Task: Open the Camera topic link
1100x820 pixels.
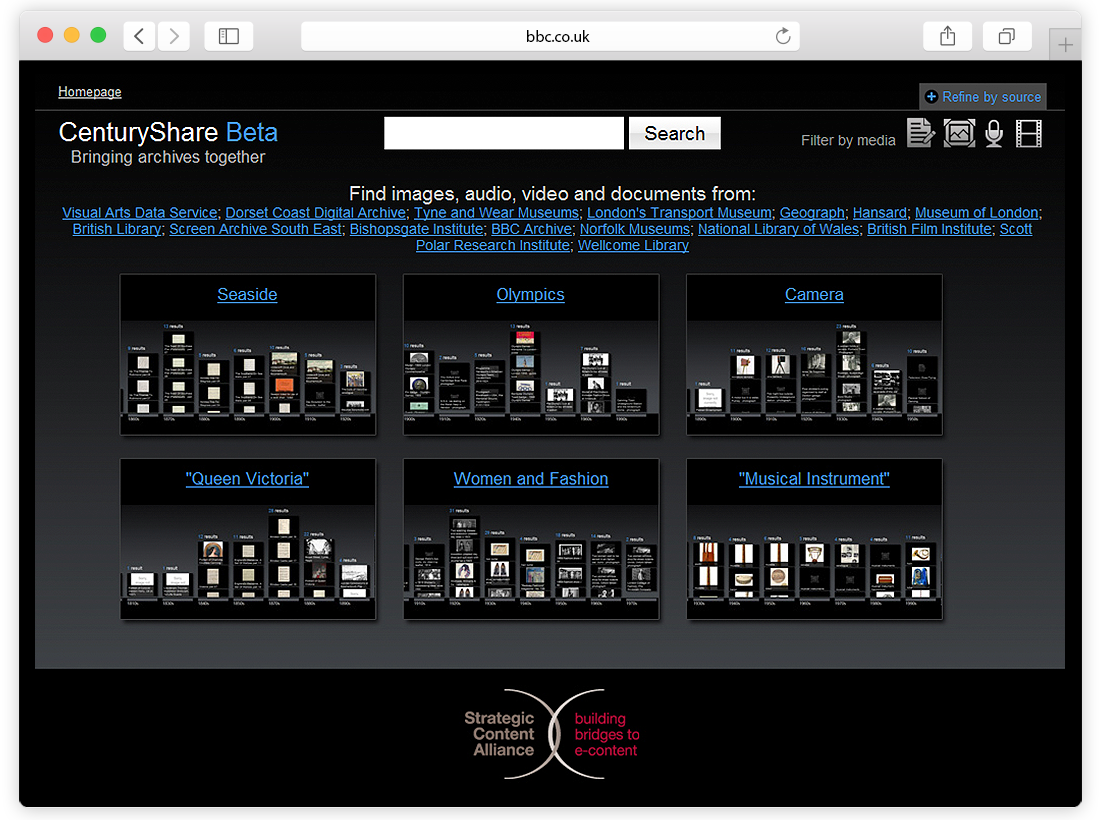Action: pos(814,295)
